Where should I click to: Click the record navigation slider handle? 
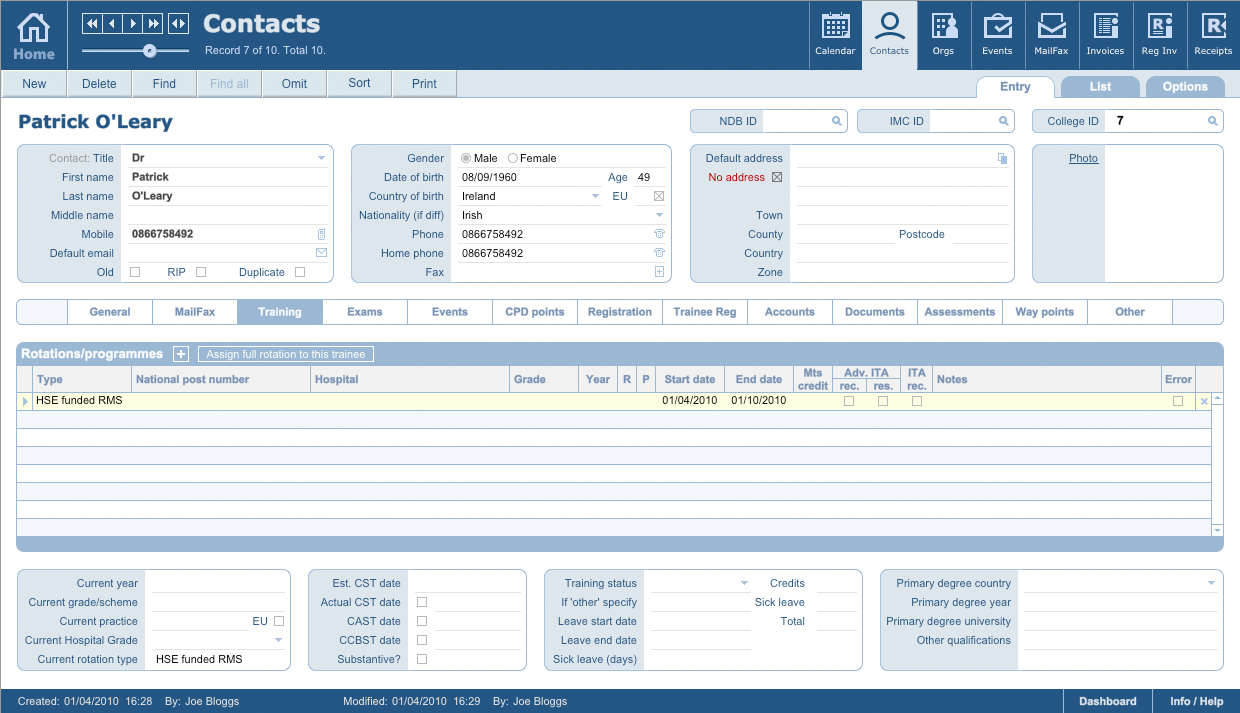(x=149, y=50)
